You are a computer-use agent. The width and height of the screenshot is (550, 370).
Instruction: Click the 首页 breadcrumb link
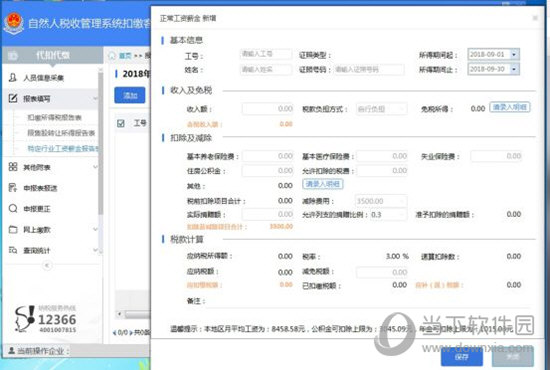click(x=125, y=55)
